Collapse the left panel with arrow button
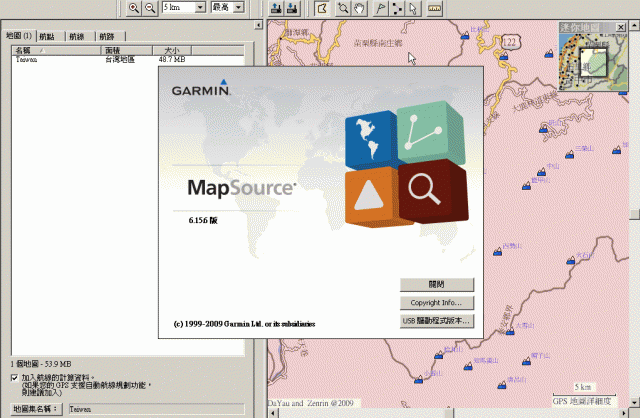 [258, 25]
